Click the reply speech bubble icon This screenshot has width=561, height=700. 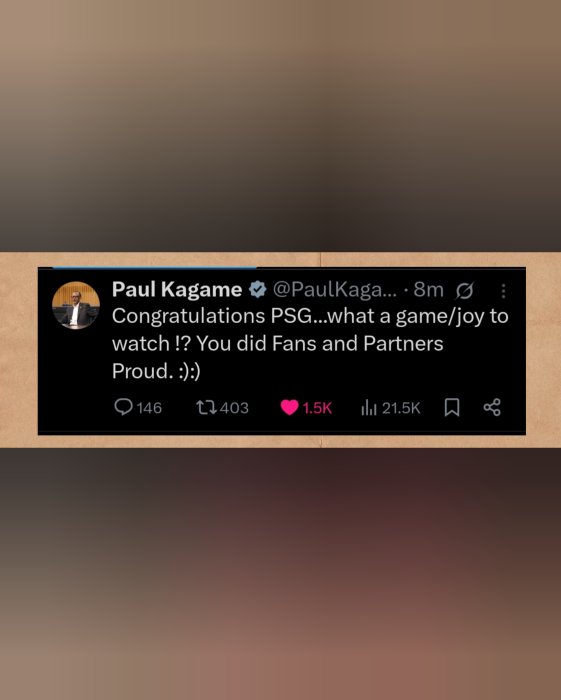(x=123, y=407)
